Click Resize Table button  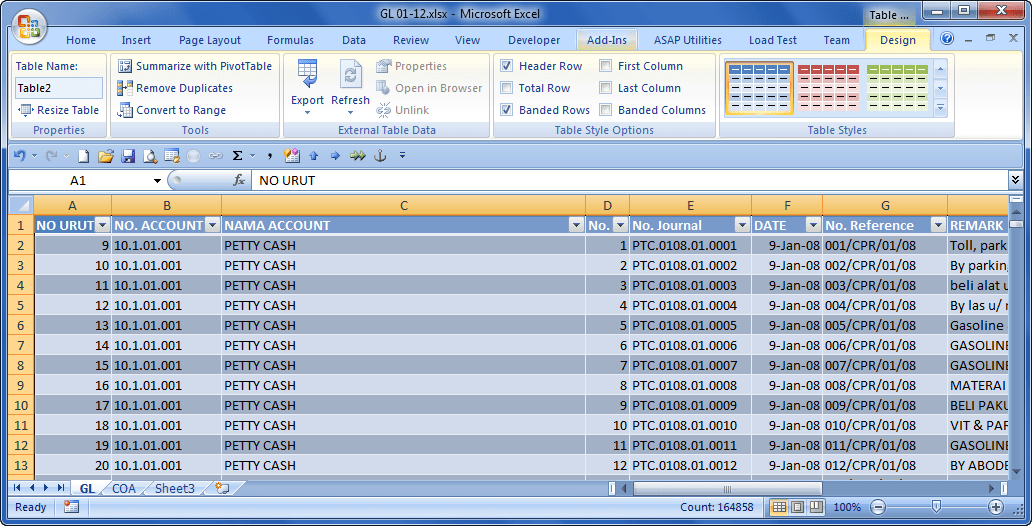(x=59, y=110)
